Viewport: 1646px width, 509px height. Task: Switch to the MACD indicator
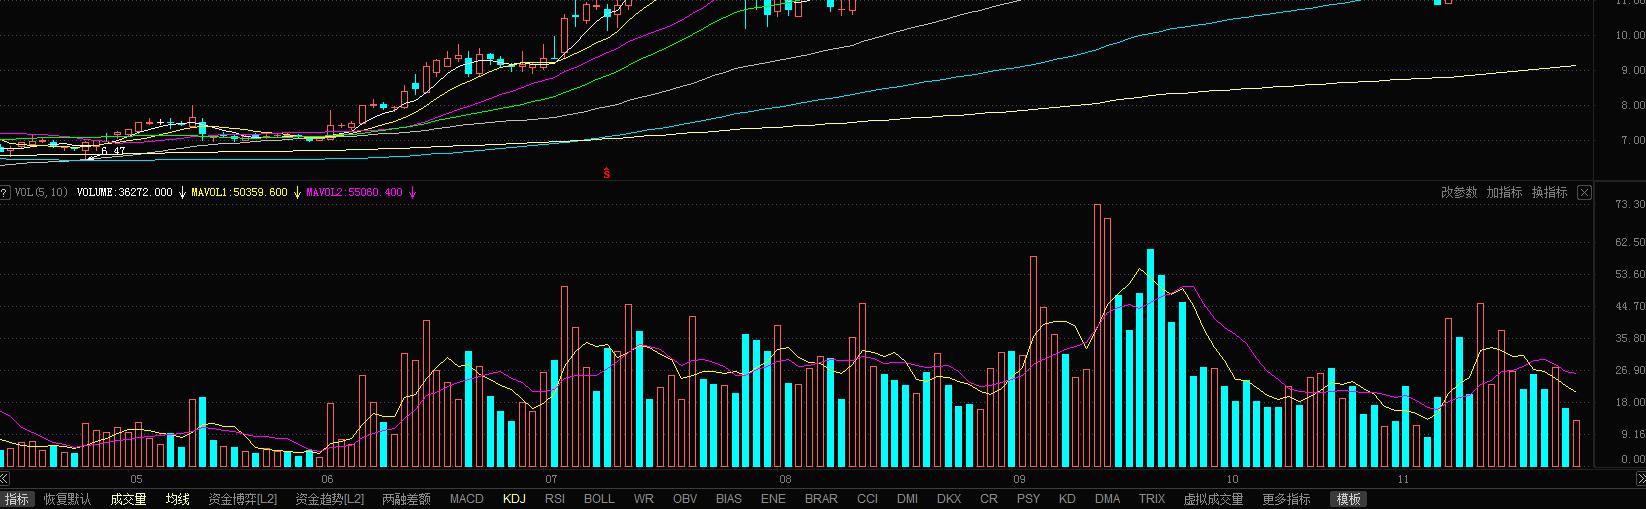[466, 499]
